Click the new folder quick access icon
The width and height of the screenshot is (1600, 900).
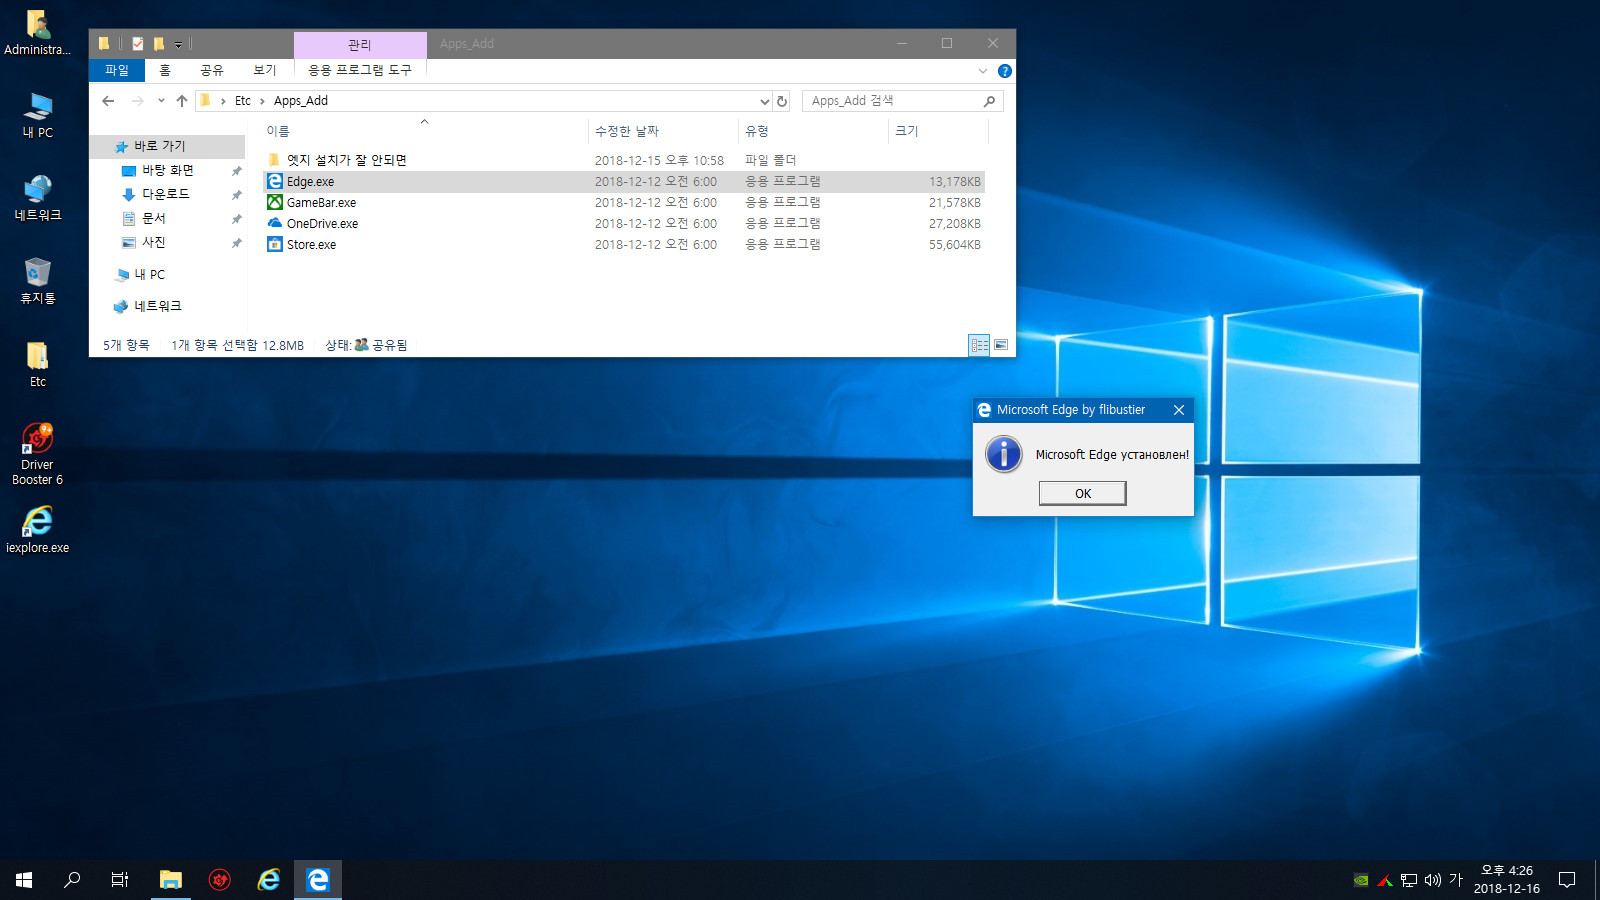(x=159, y=44)
